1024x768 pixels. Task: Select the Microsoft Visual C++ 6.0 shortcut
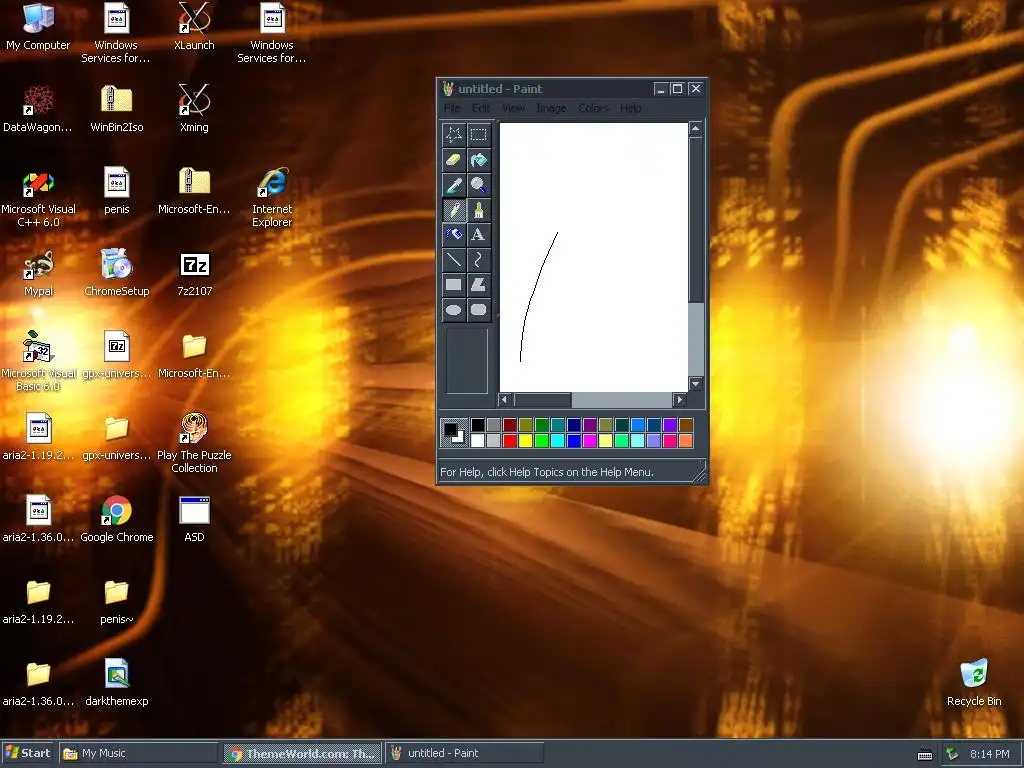38,197
